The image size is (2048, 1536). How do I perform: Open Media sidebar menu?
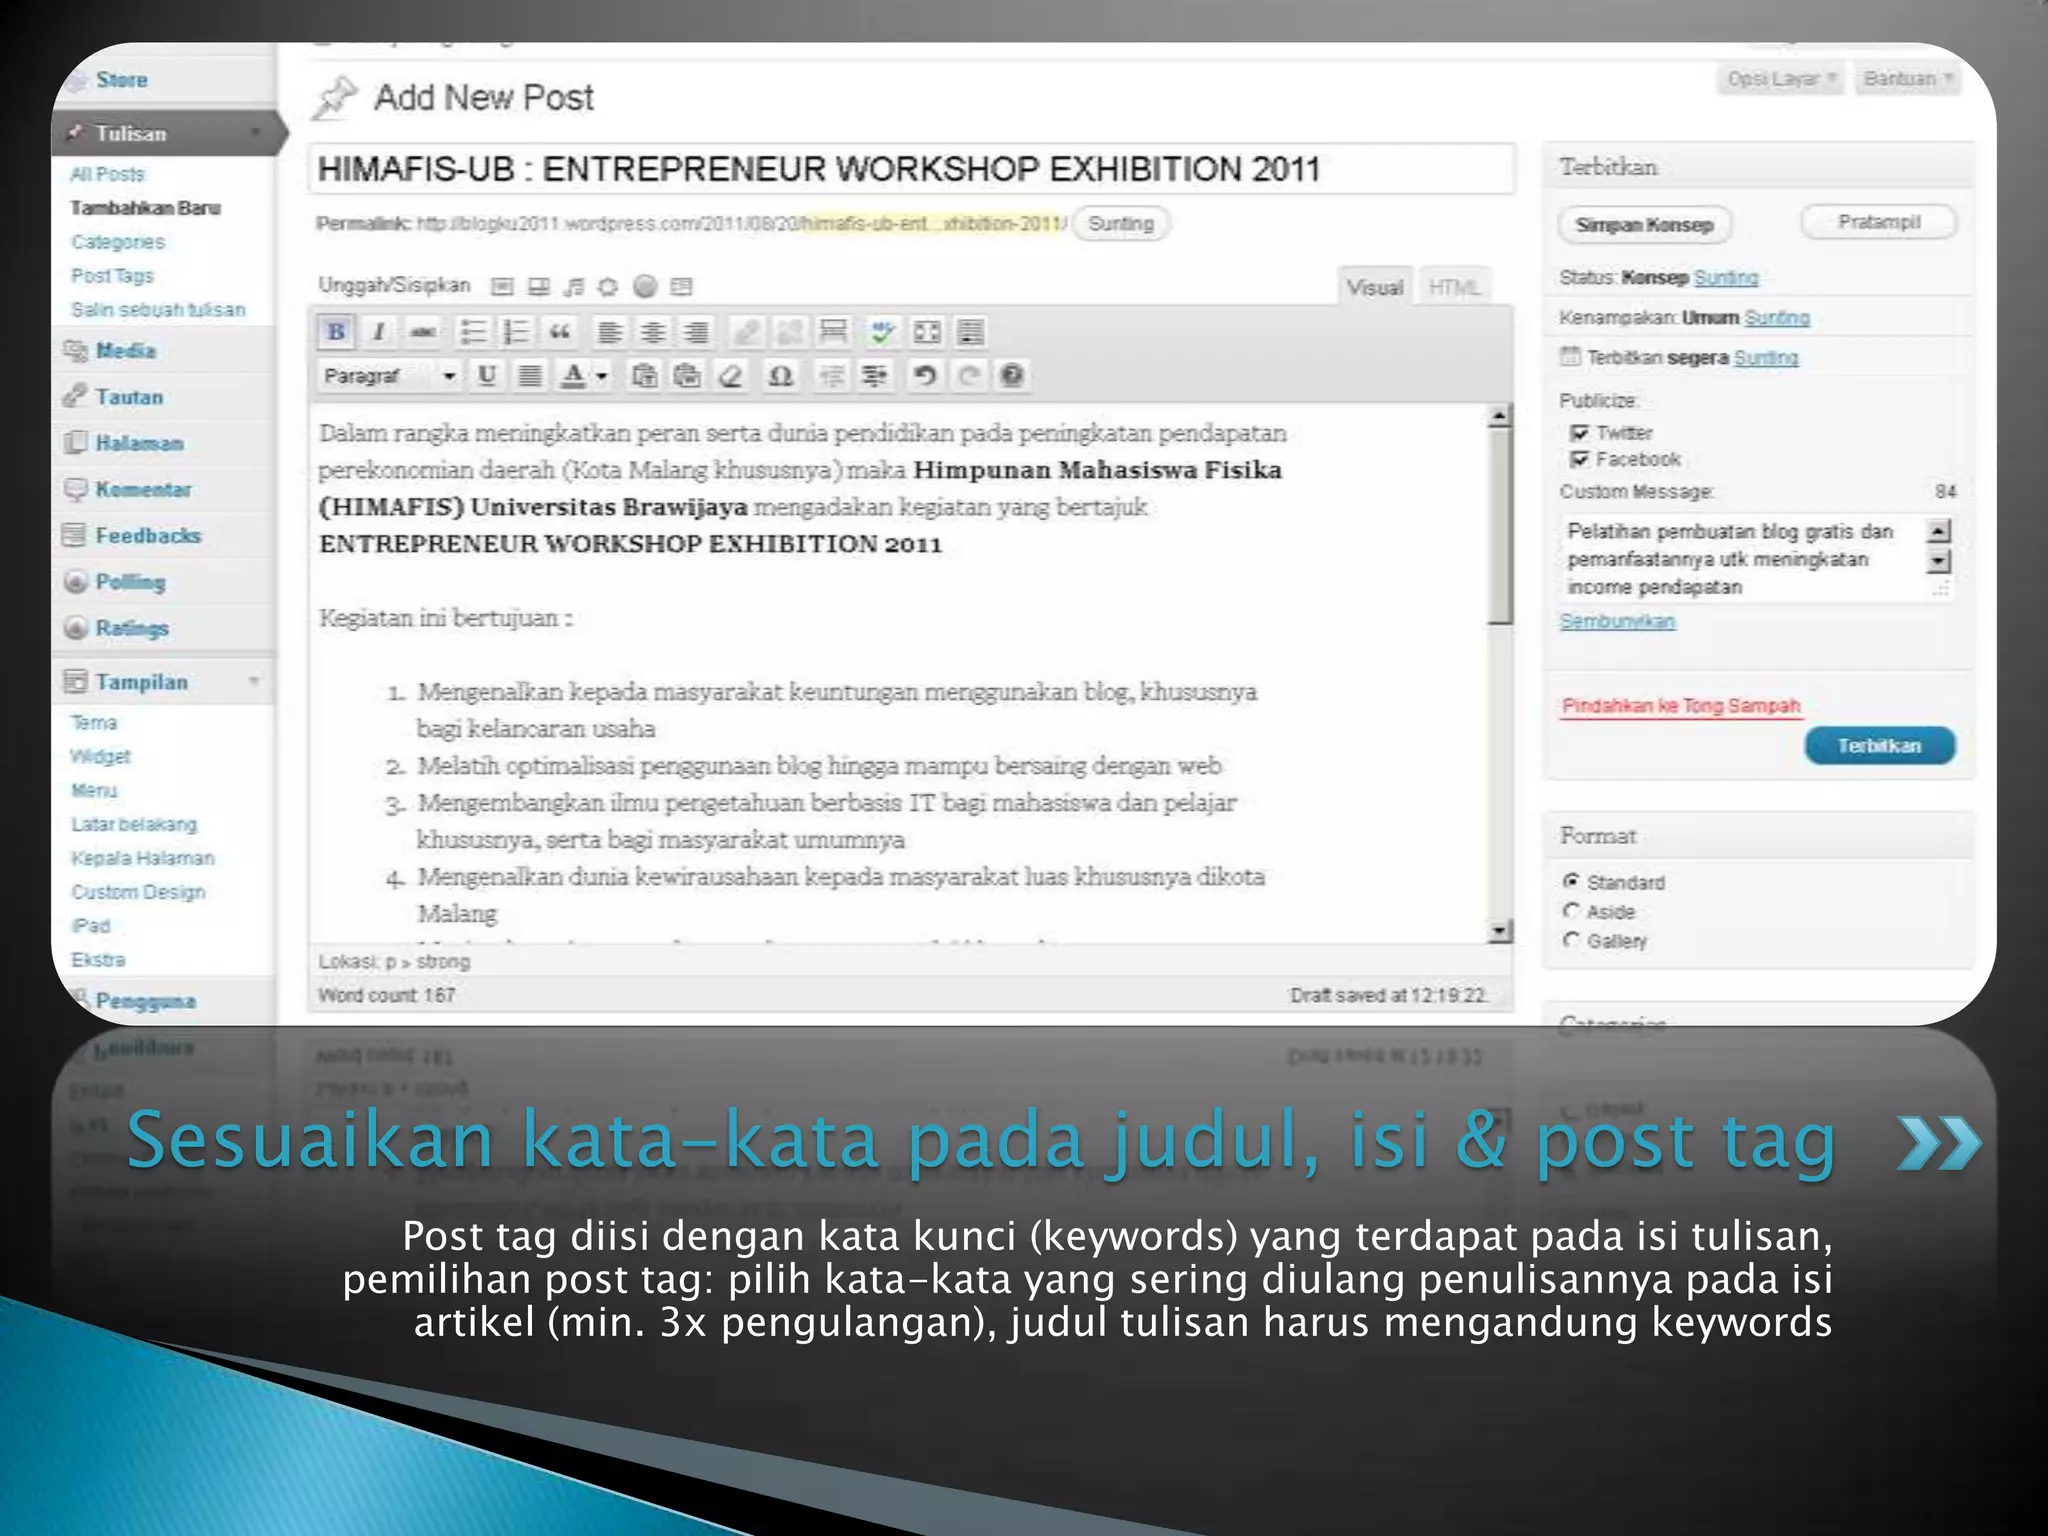(x=125, y=351)
